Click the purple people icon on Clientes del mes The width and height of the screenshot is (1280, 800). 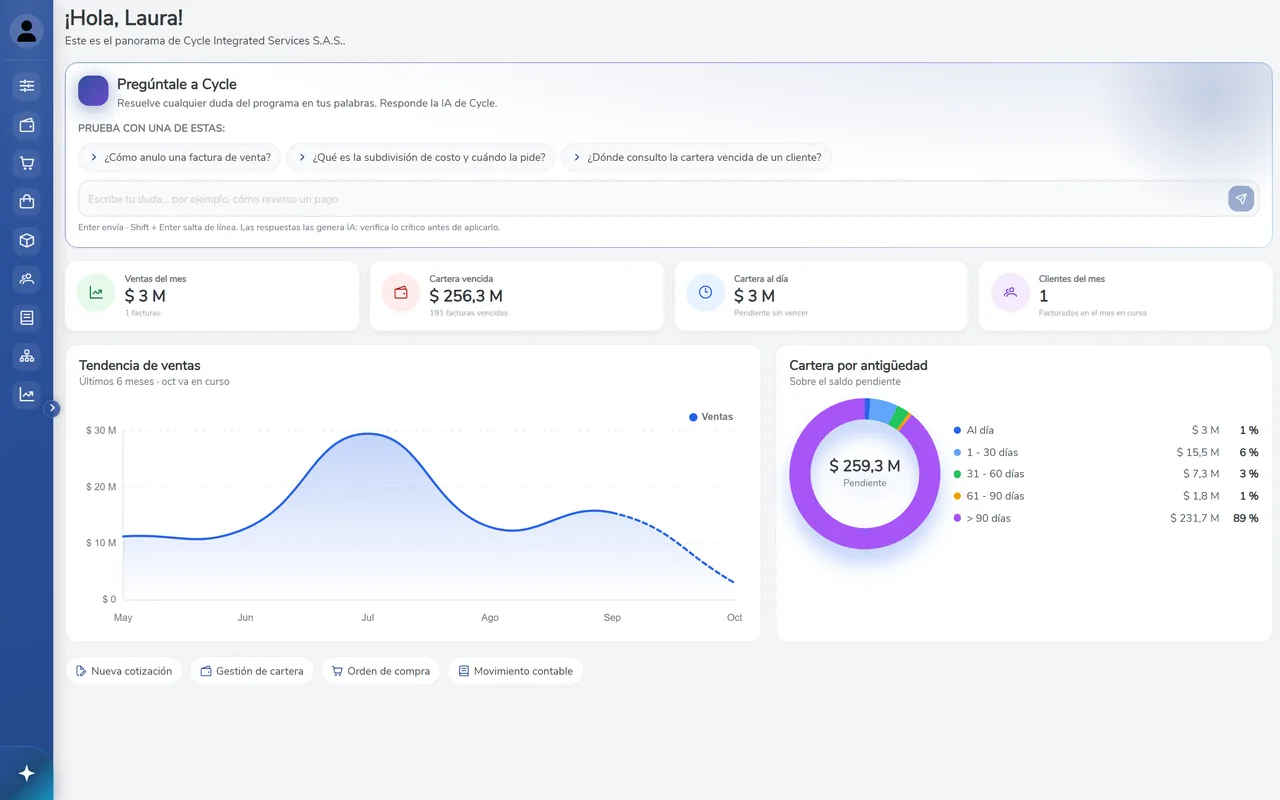1010,293
